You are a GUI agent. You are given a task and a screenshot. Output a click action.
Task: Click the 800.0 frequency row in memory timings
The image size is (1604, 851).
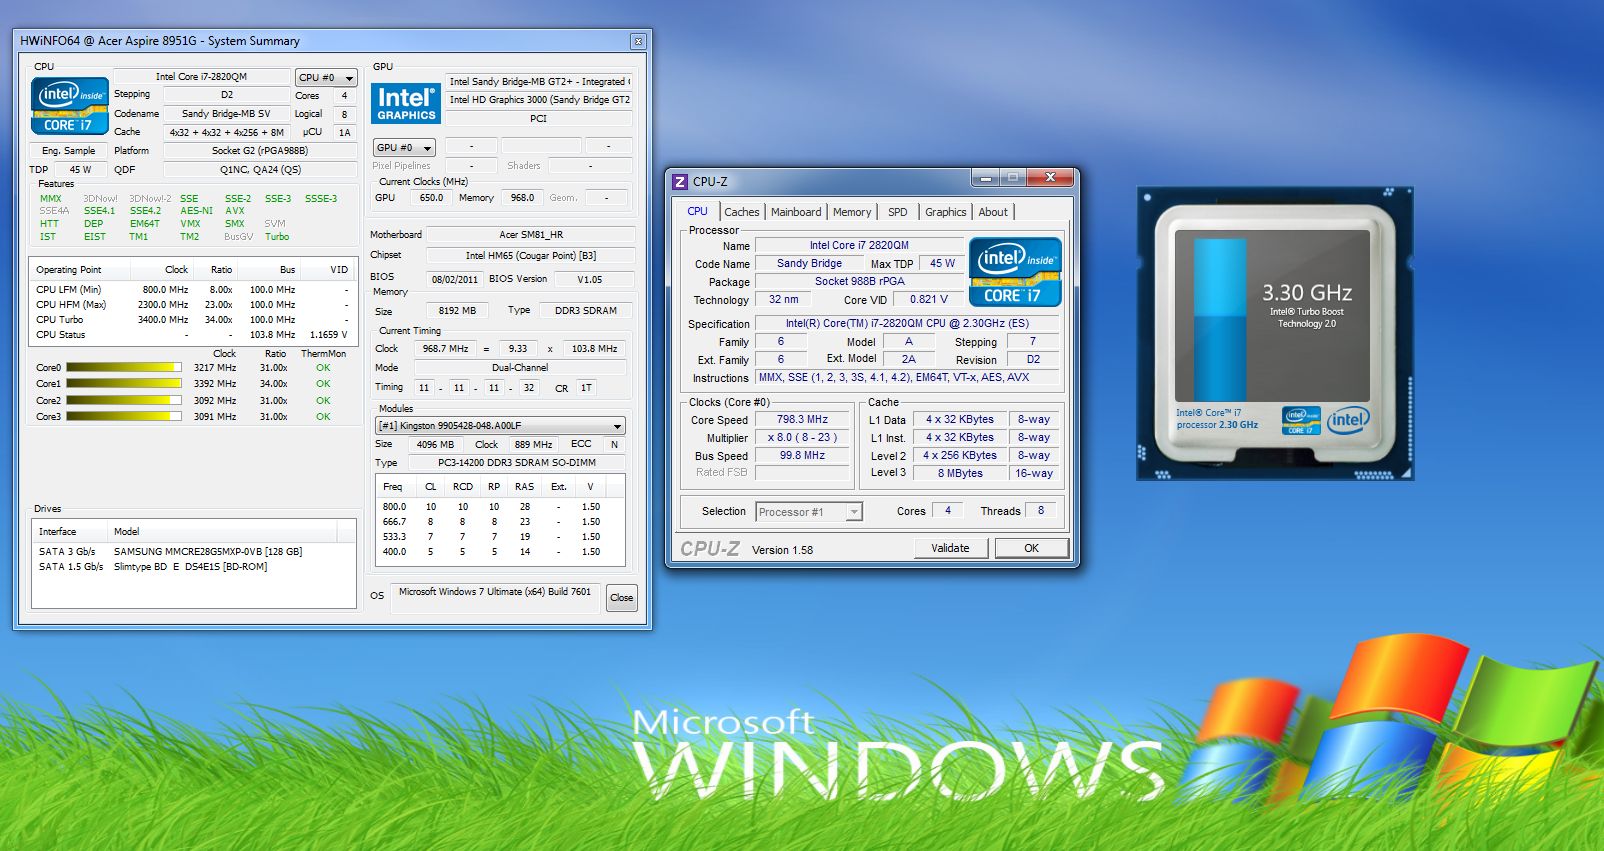click(x=500, y=507)
